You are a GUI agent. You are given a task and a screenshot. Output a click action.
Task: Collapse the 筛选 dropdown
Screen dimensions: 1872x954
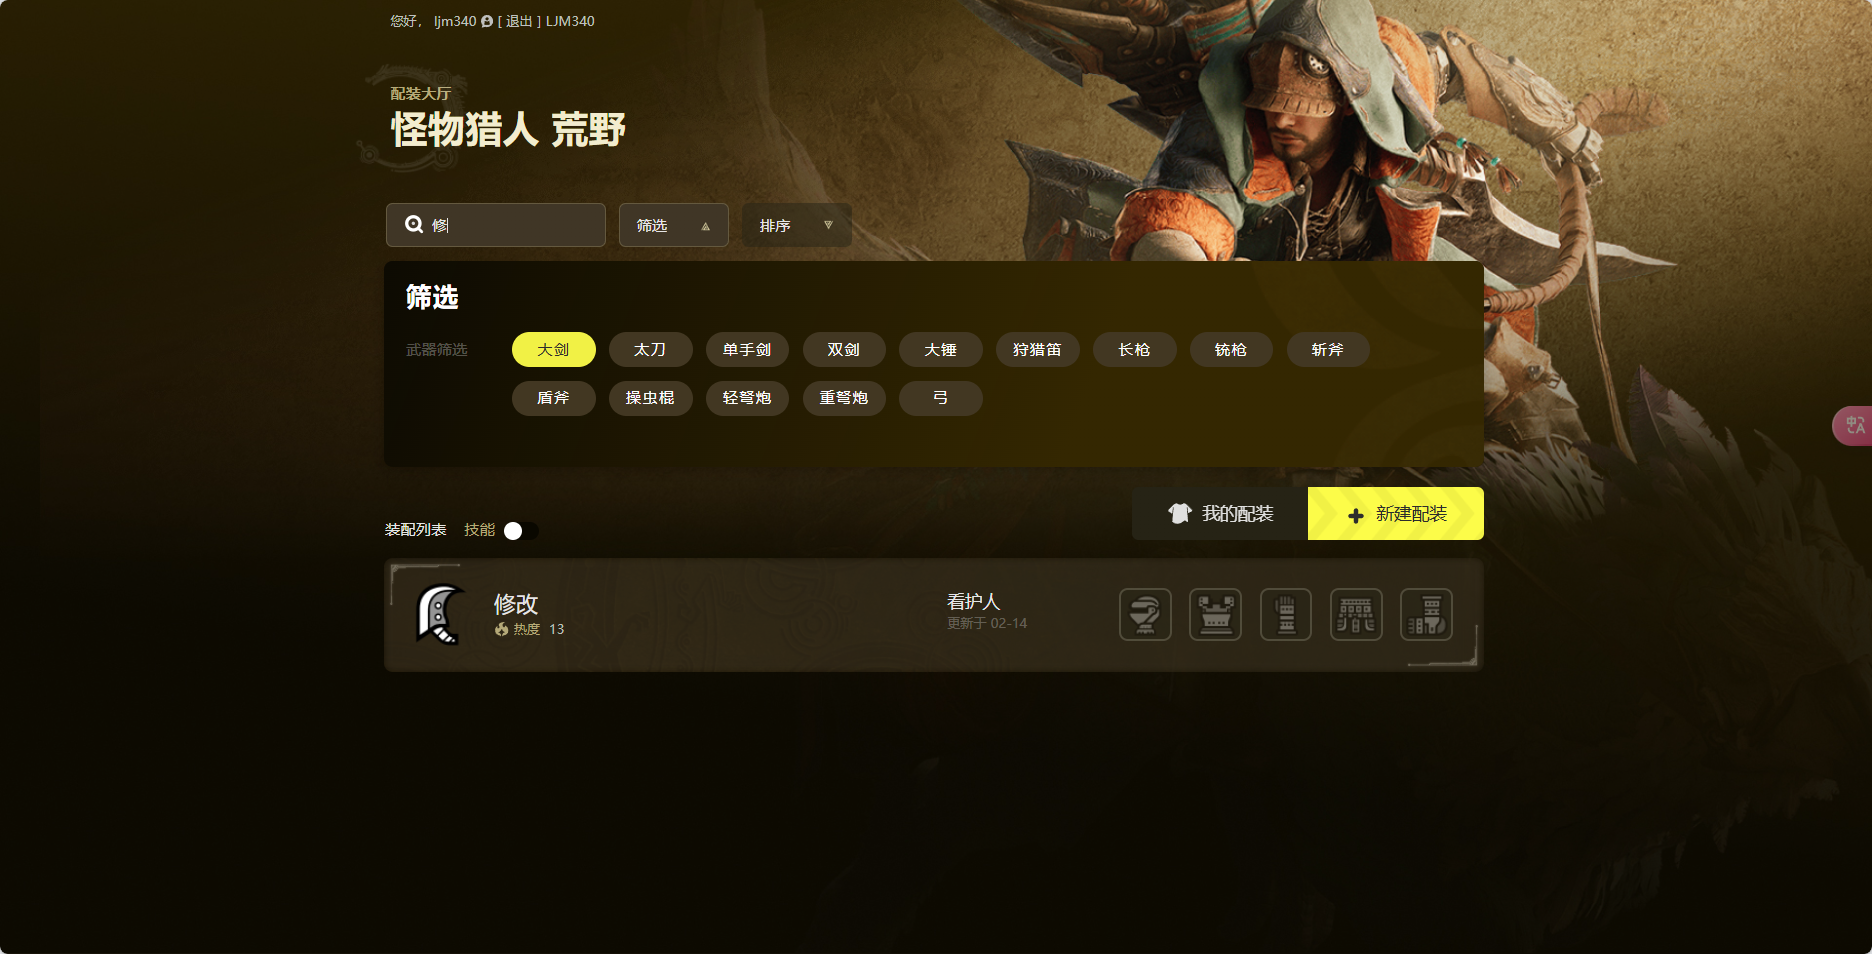click(673, 225)
